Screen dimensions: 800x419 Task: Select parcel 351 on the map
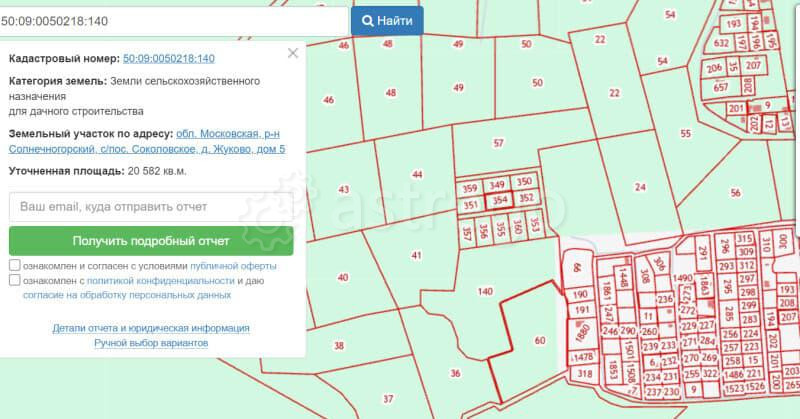pos(470,205)
